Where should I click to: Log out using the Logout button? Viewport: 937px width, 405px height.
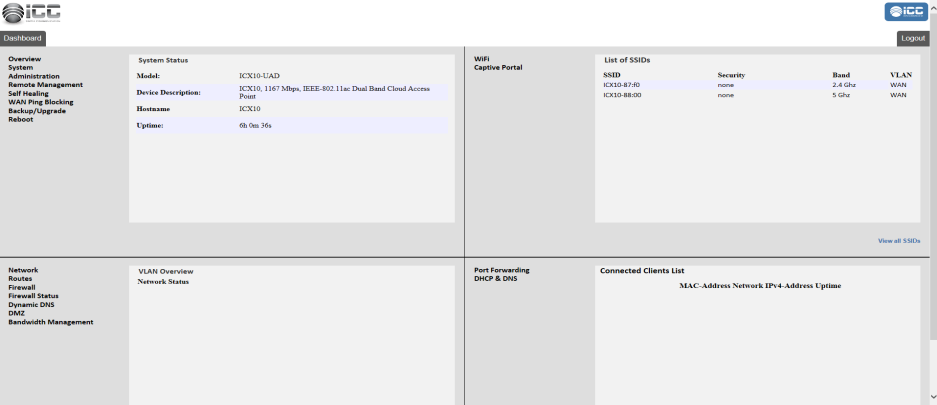pyautogui.click(x=913, y=38)
